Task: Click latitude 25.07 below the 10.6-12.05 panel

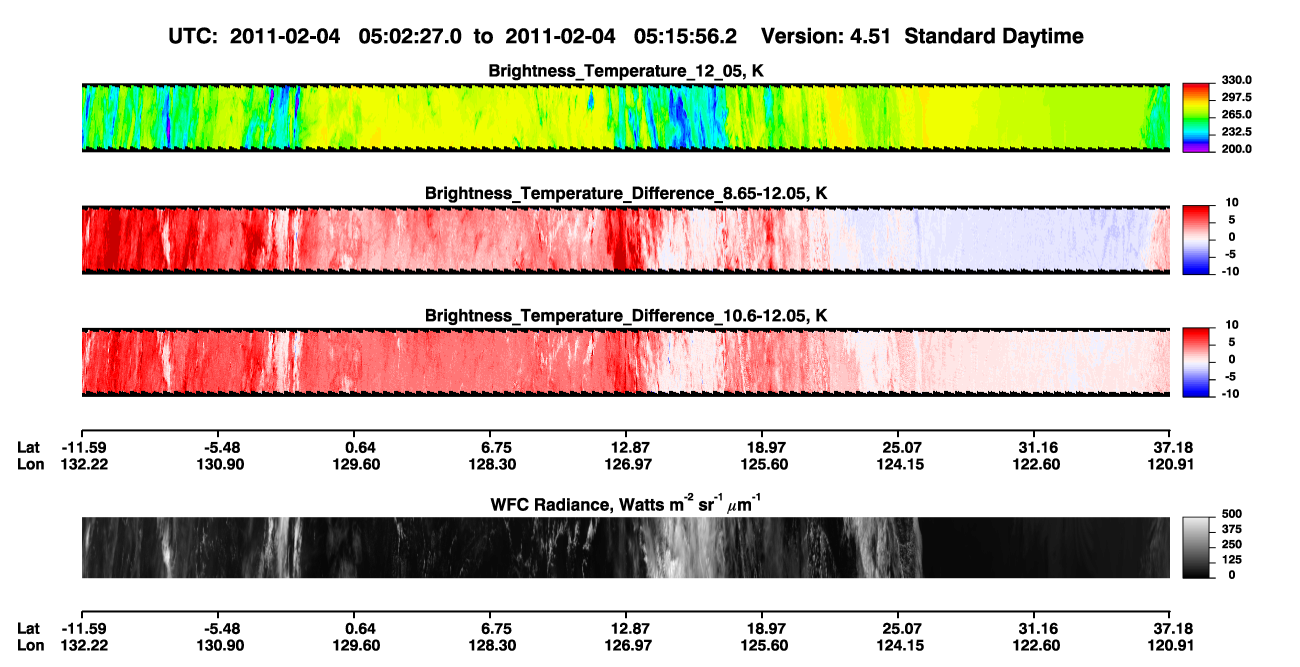Action: point(899,446)
